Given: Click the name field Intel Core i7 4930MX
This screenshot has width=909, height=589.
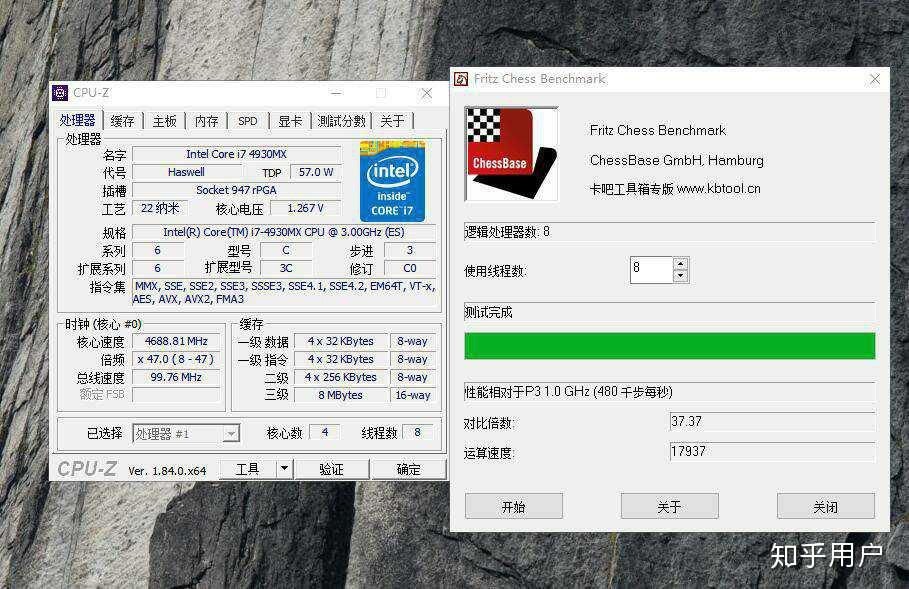Looking at the screenshot, I should 237,154.
